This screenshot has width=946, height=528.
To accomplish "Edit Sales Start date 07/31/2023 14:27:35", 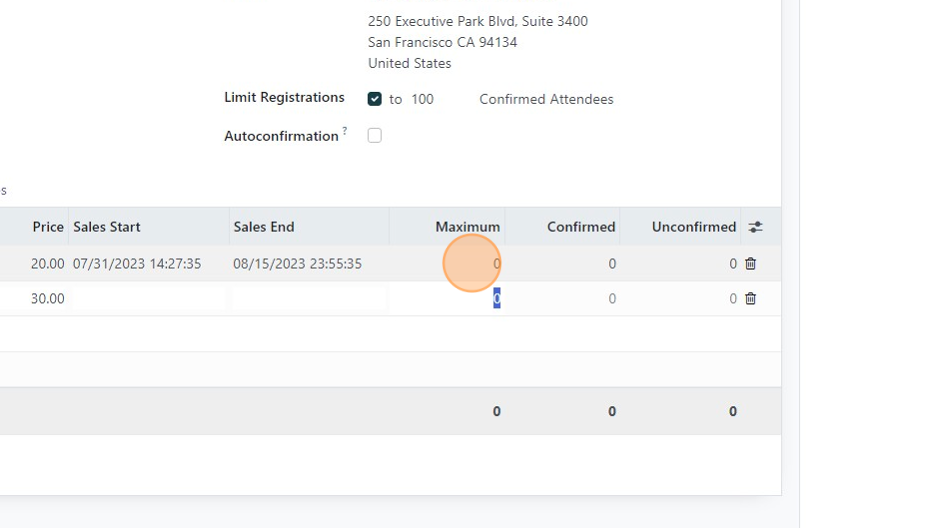I will click(137, 264).
